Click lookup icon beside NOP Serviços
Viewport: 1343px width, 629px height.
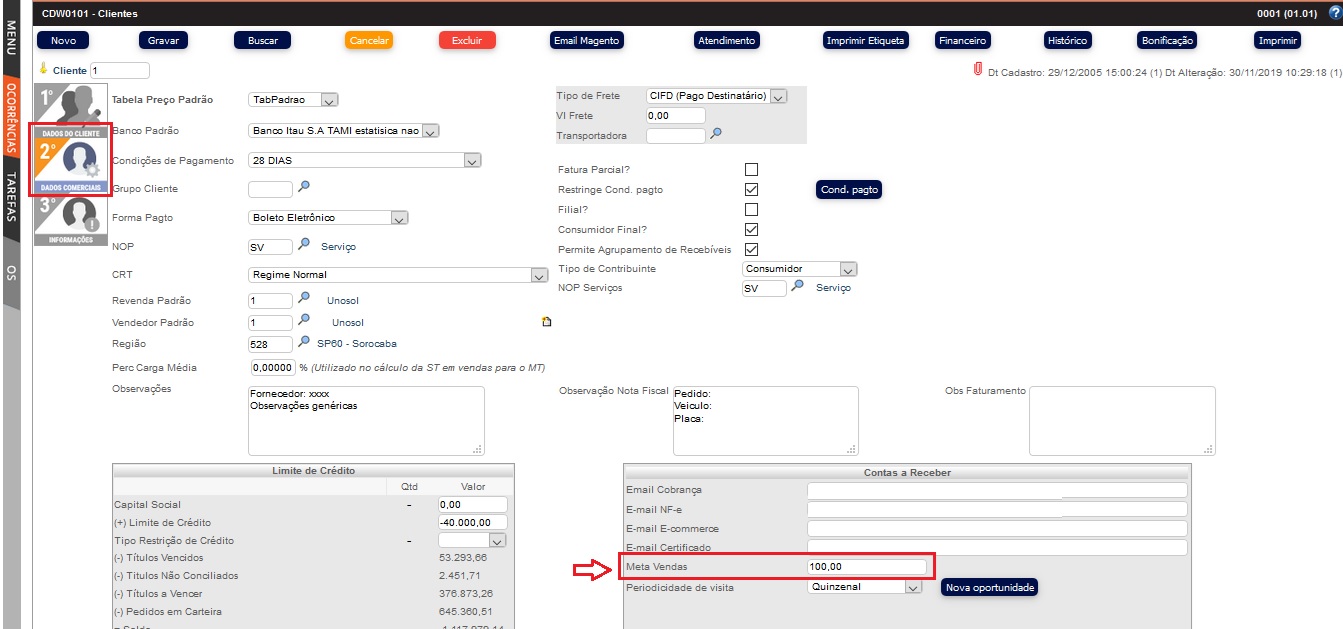coord(797,287)
